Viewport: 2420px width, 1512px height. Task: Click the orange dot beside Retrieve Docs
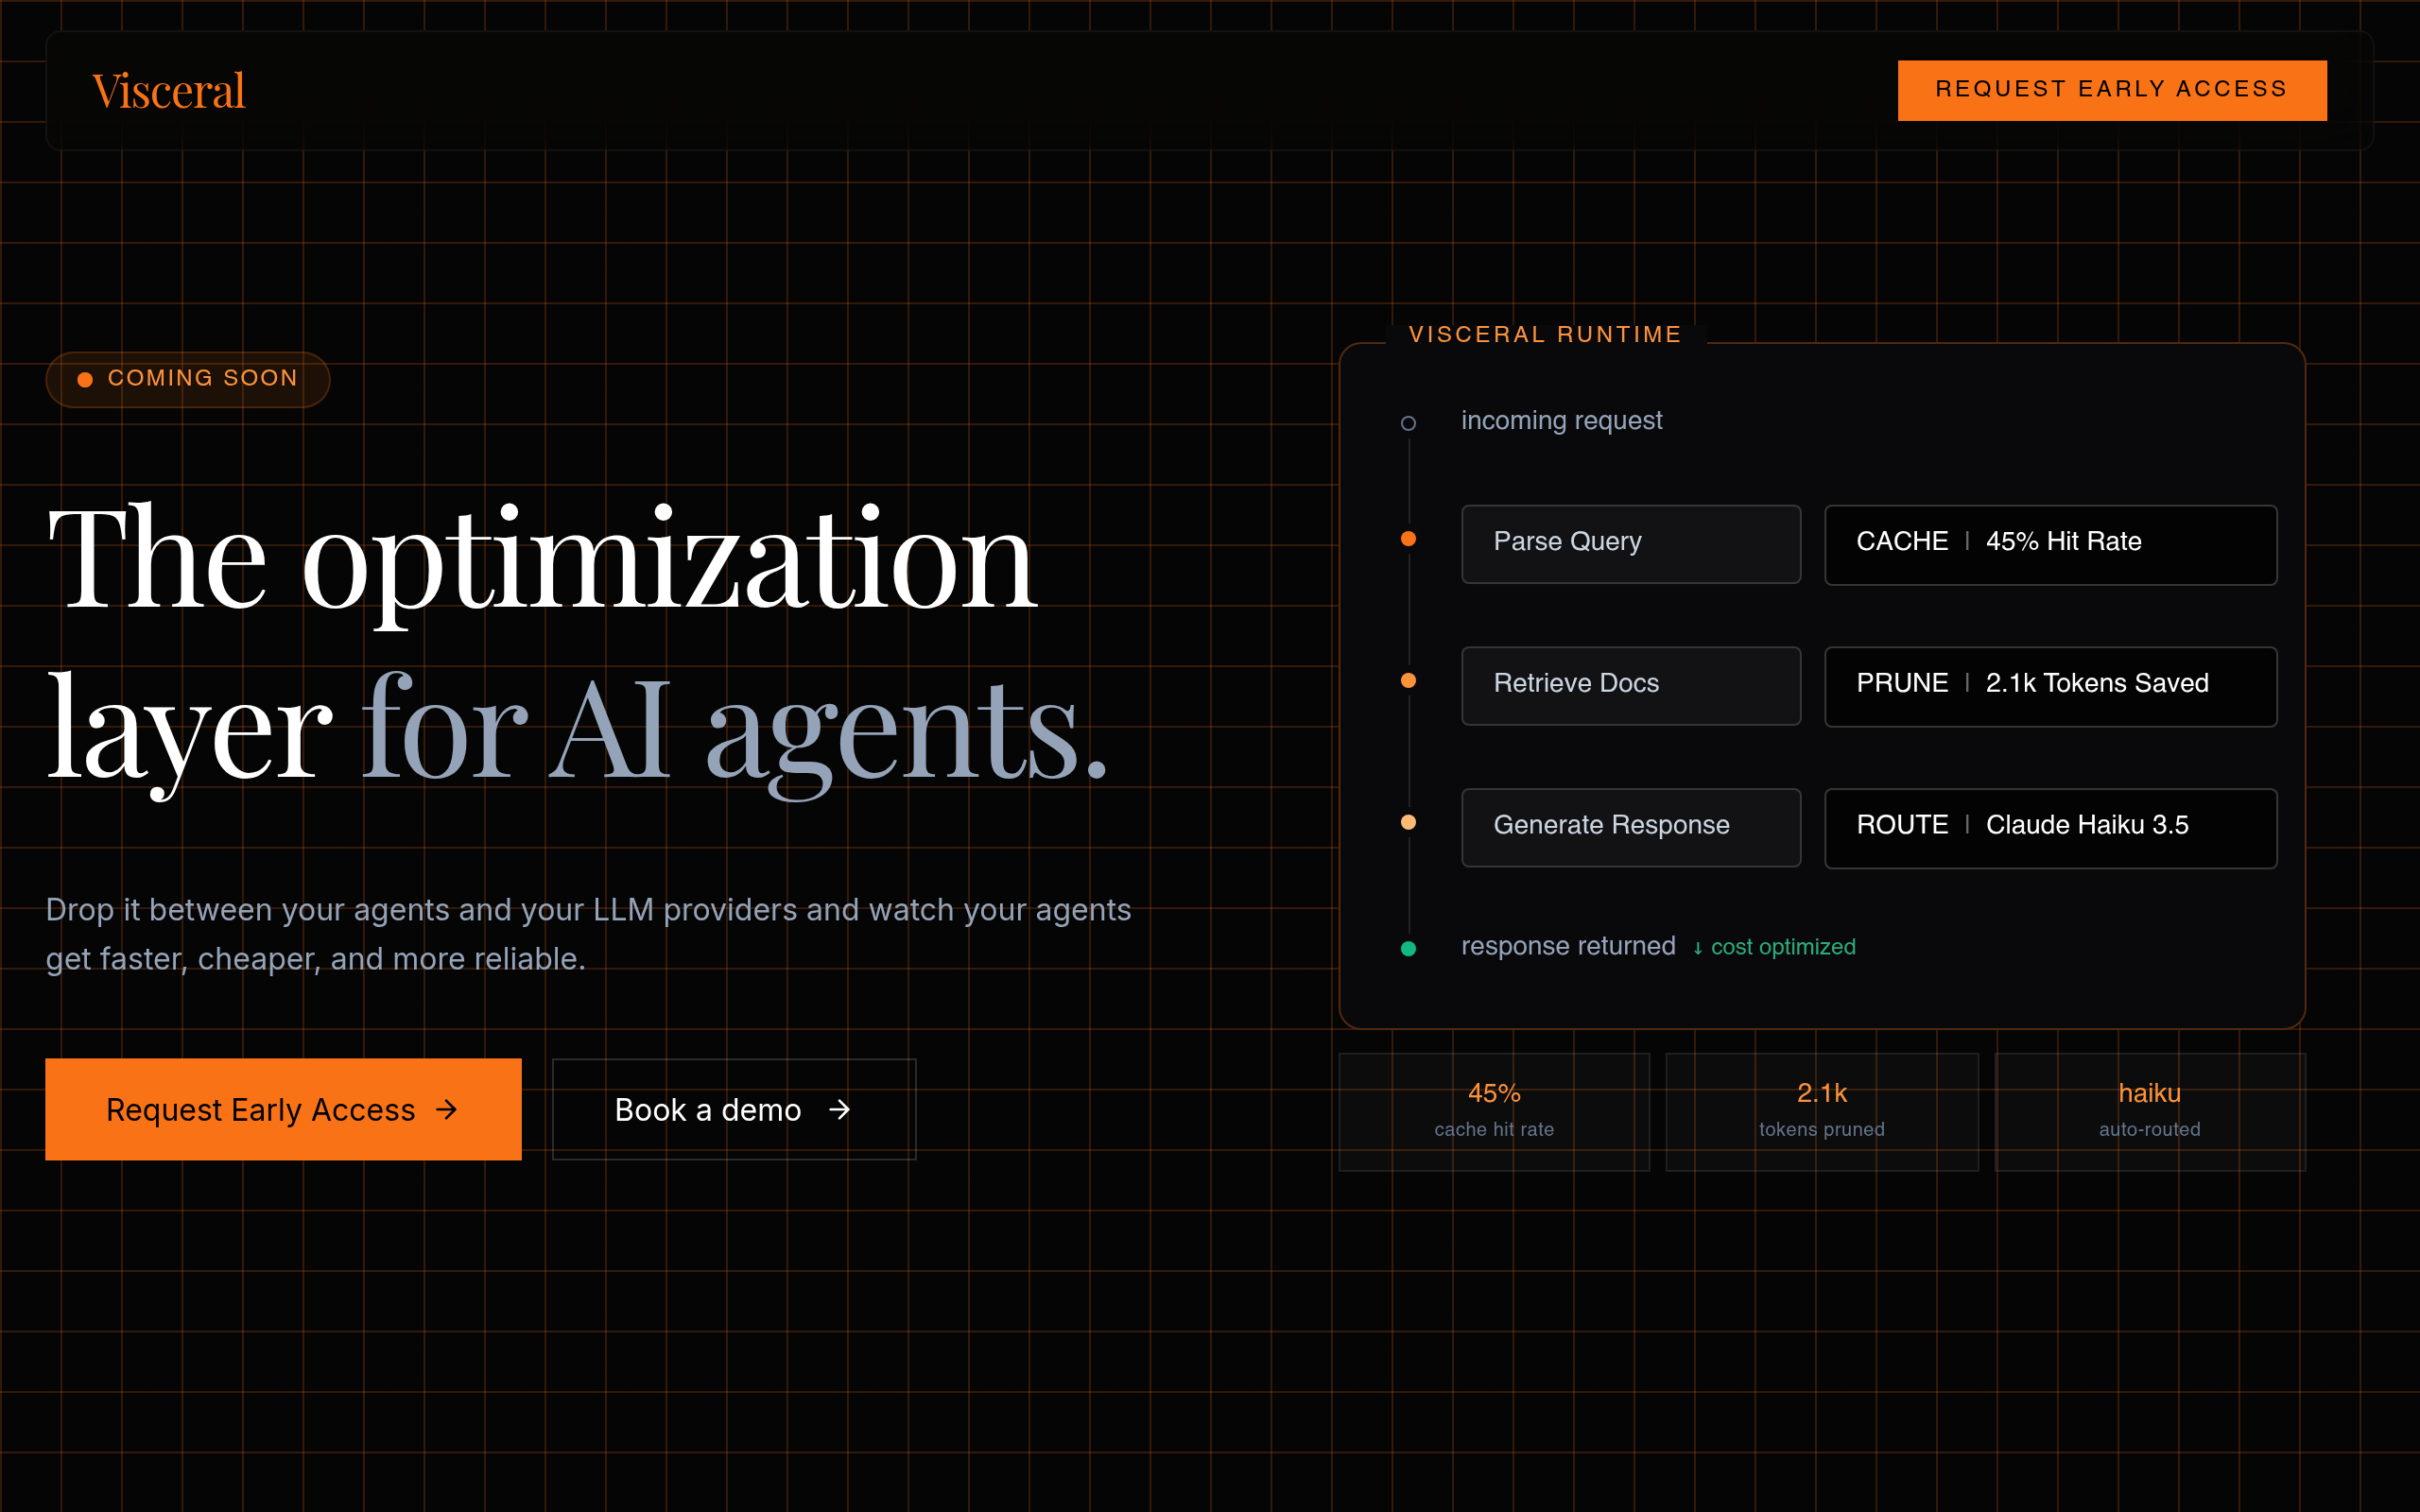[x=1408, y=681]
